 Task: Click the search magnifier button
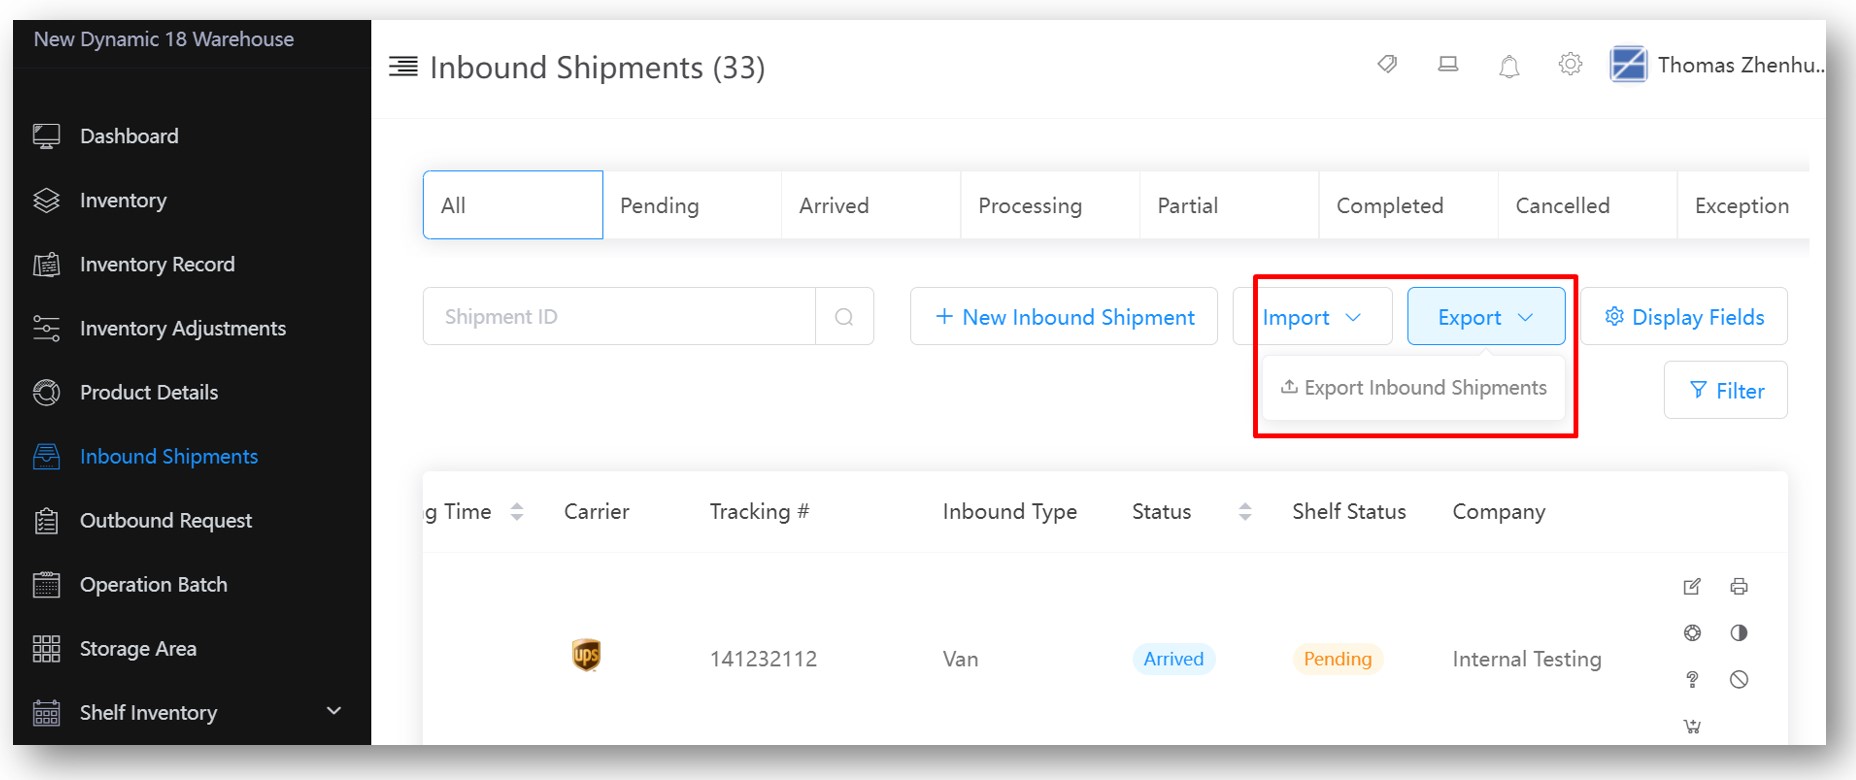[x=844, y=317]
